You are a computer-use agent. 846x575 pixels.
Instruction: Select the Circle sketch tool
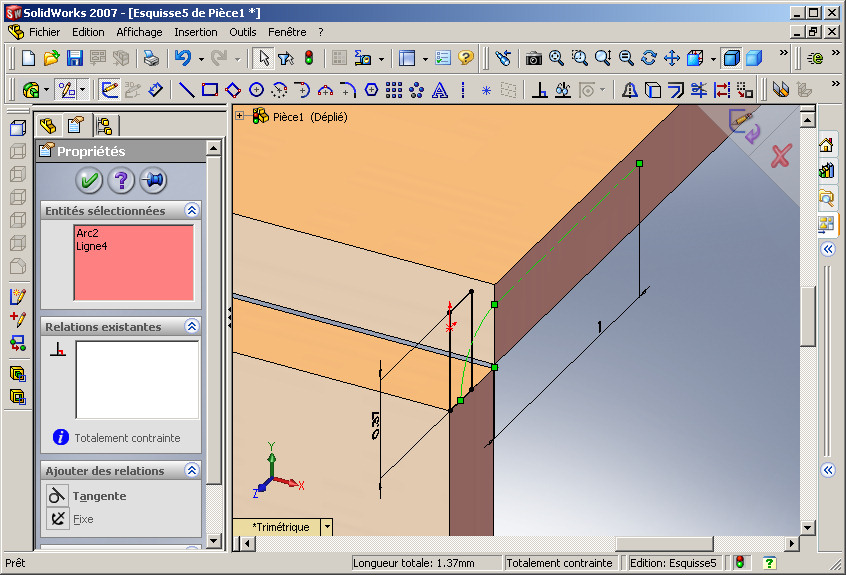tap(256, 90)
